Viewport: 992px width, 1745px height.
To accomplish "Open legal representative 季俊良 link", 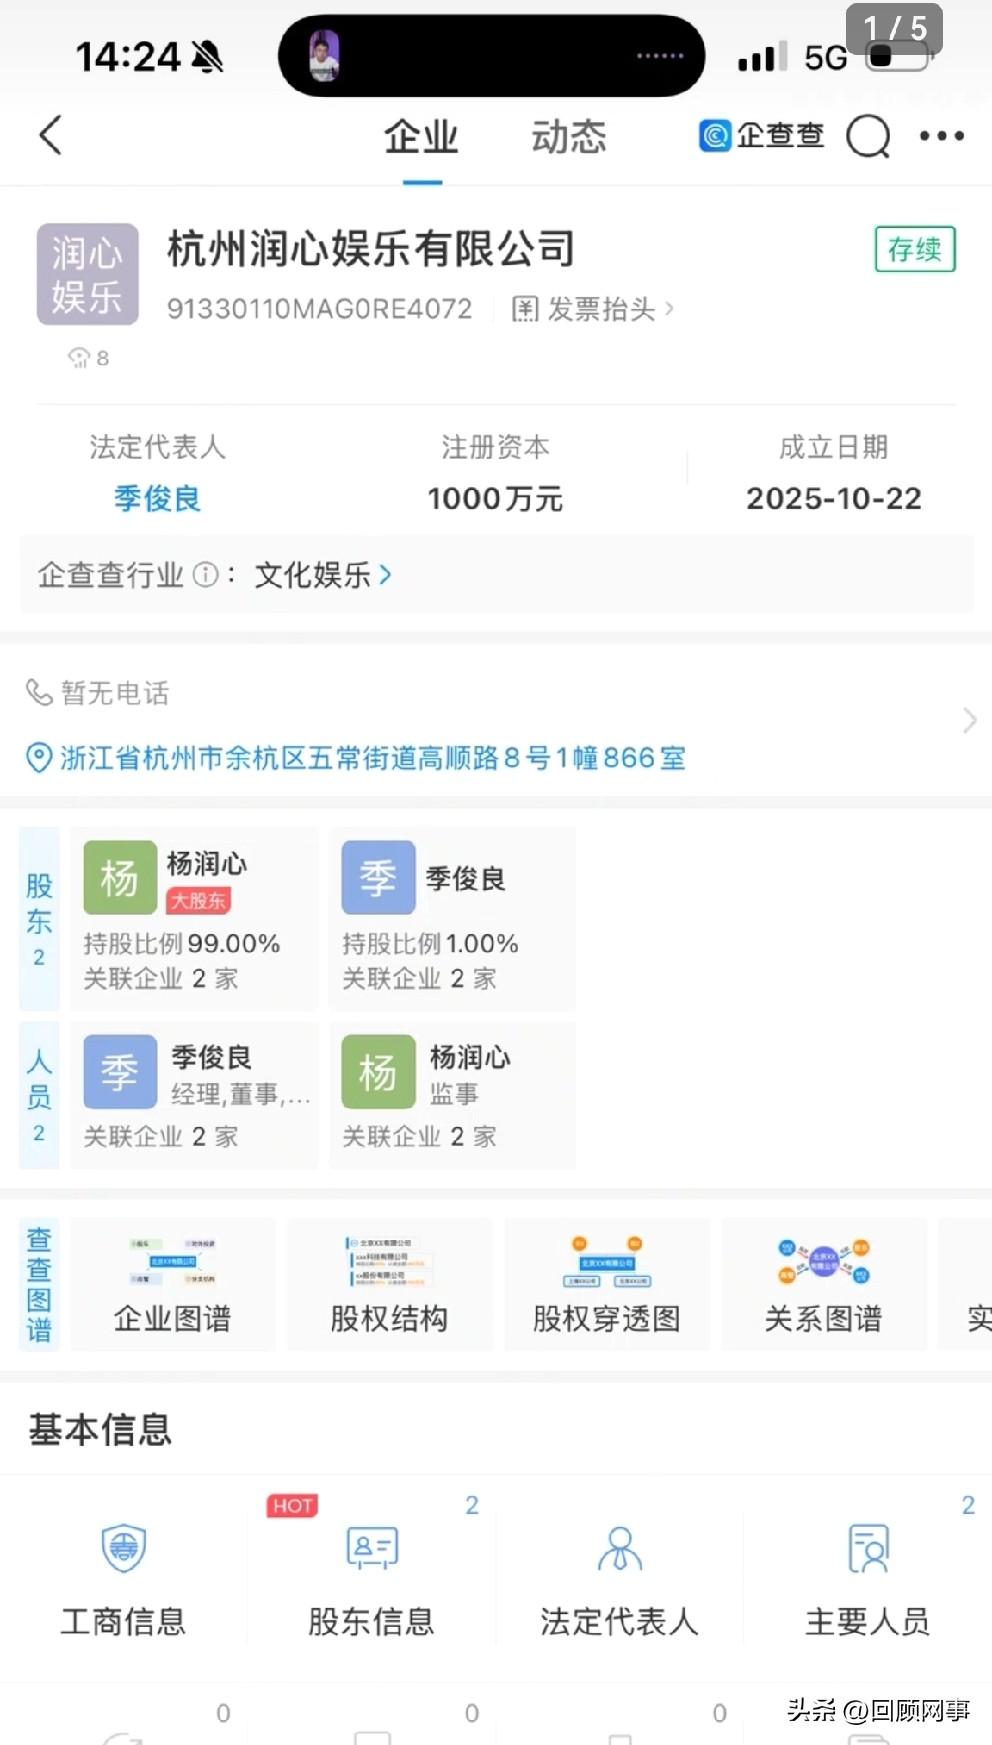I will [x=157, y=498].
